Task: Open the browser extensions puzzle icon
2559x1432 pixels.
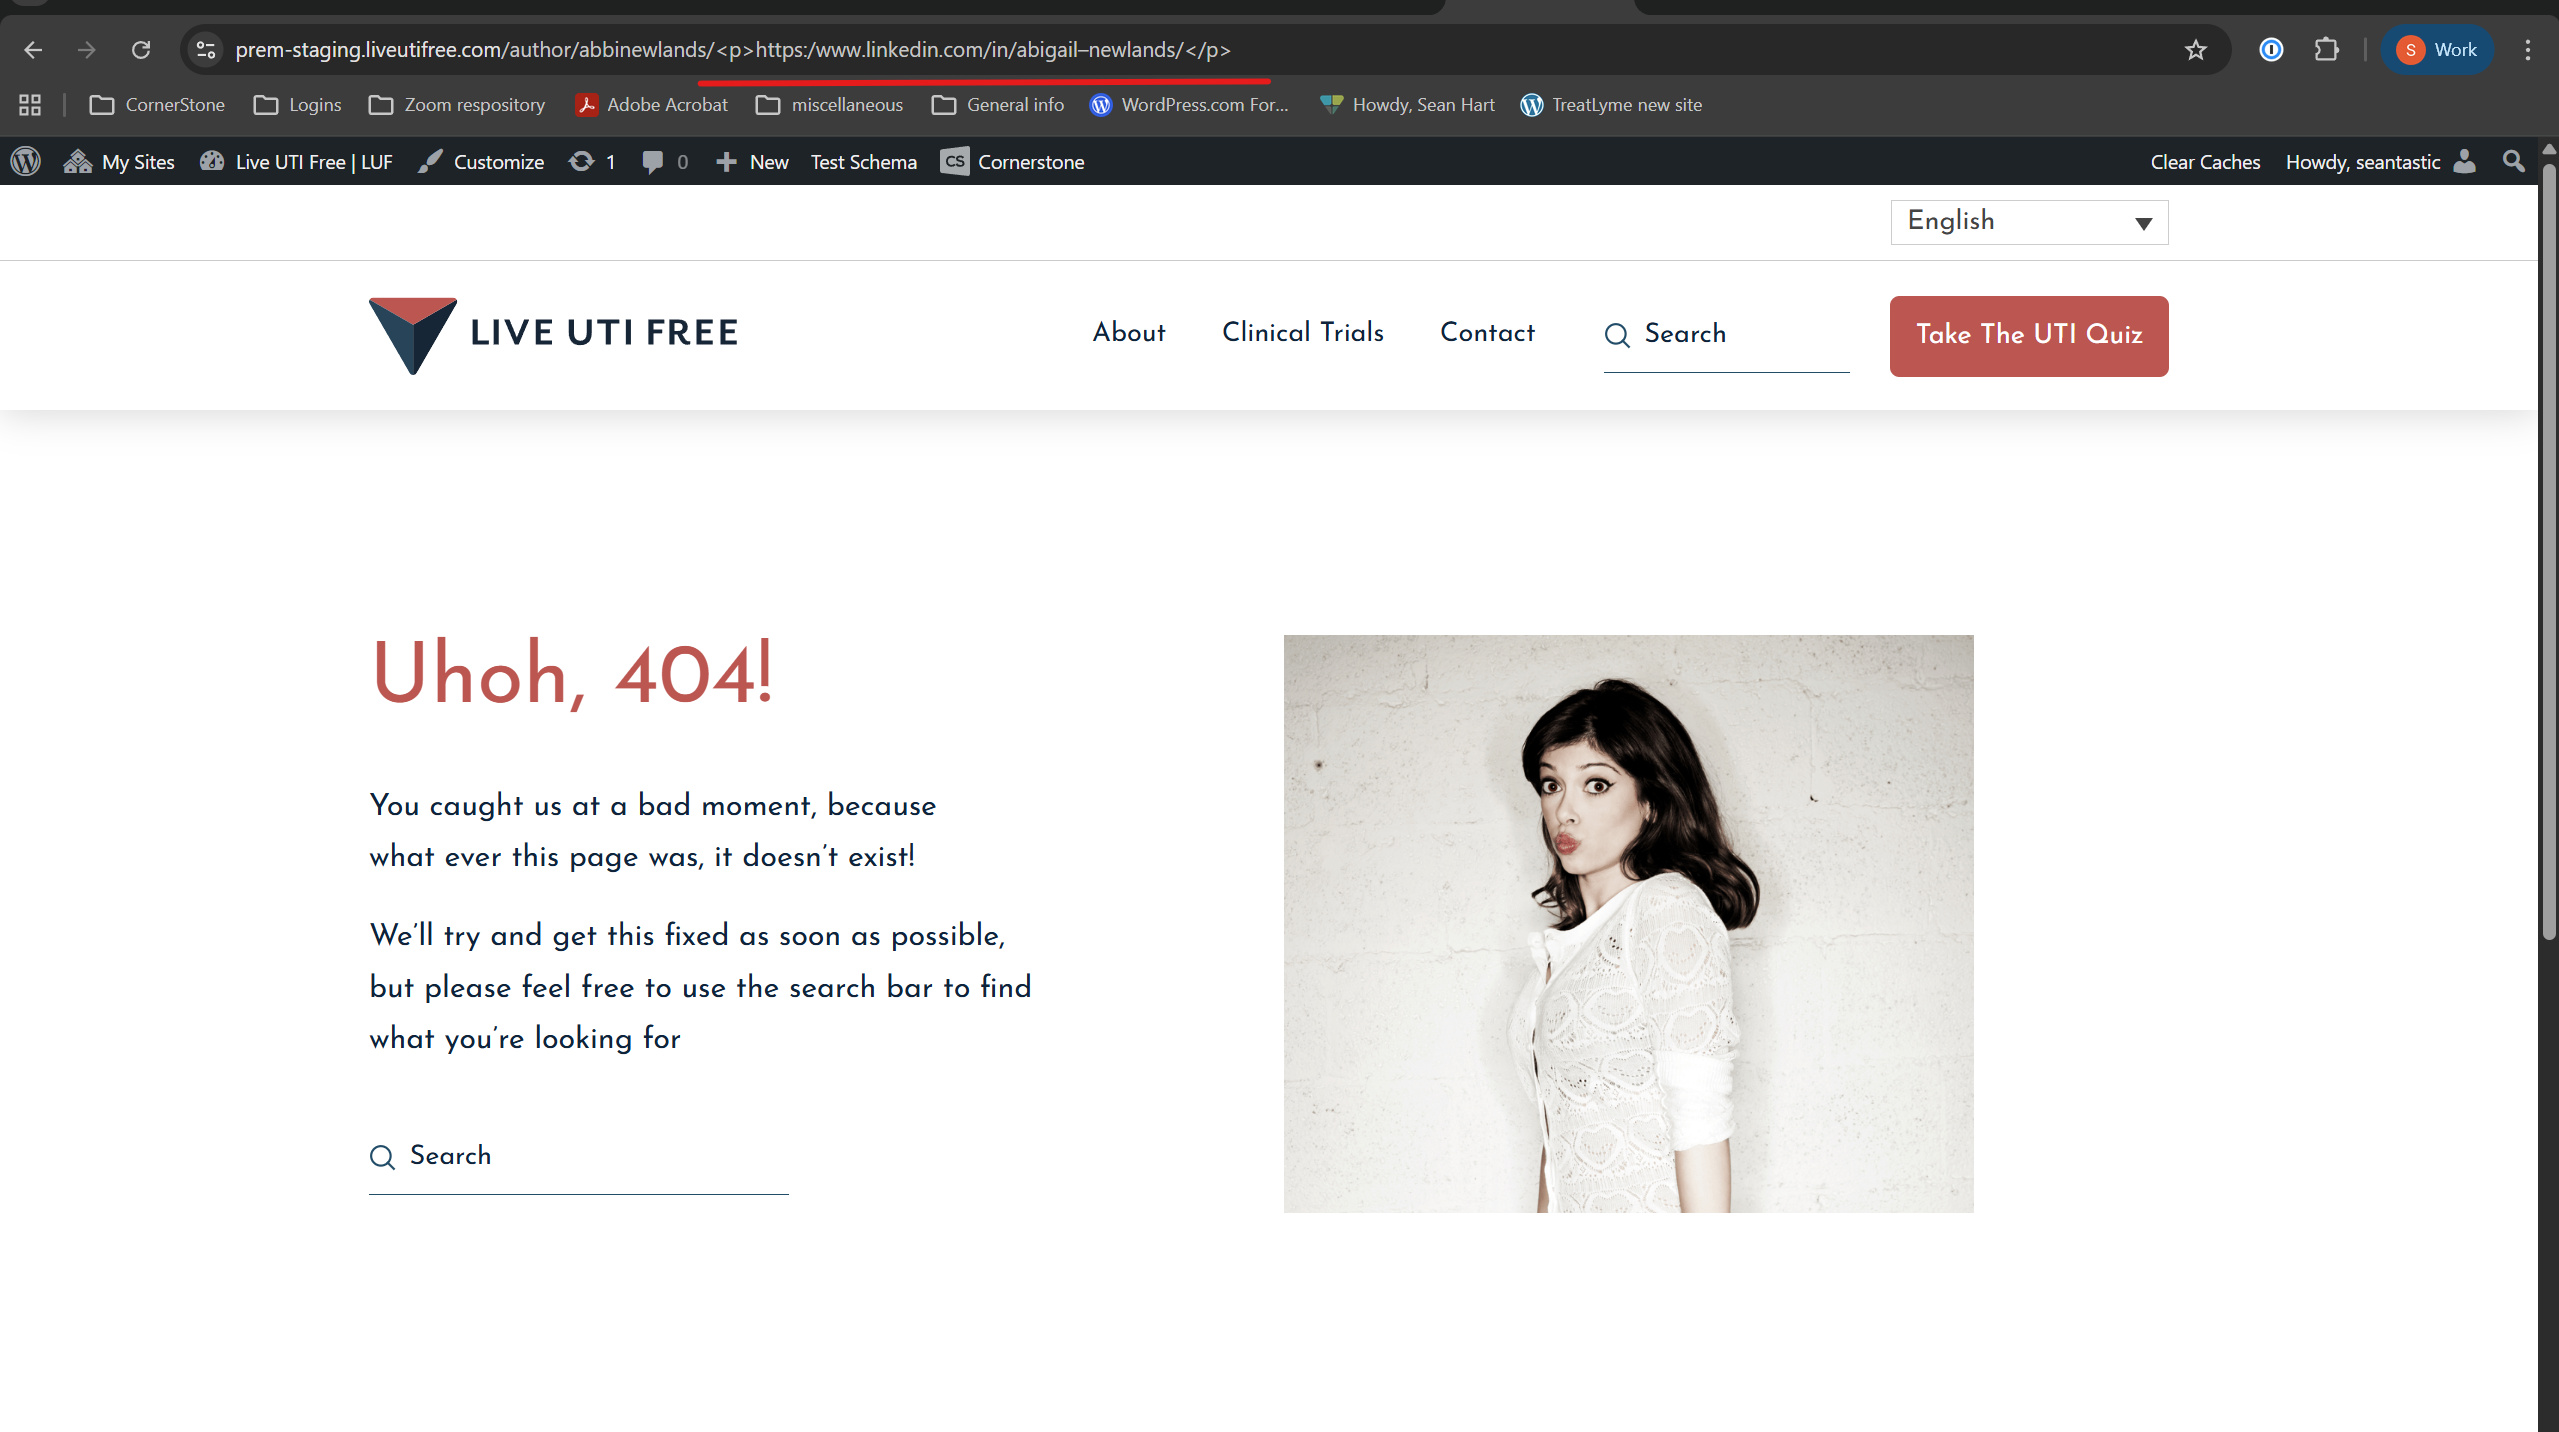Action: pyautogui.click(x=2326, y=49)
